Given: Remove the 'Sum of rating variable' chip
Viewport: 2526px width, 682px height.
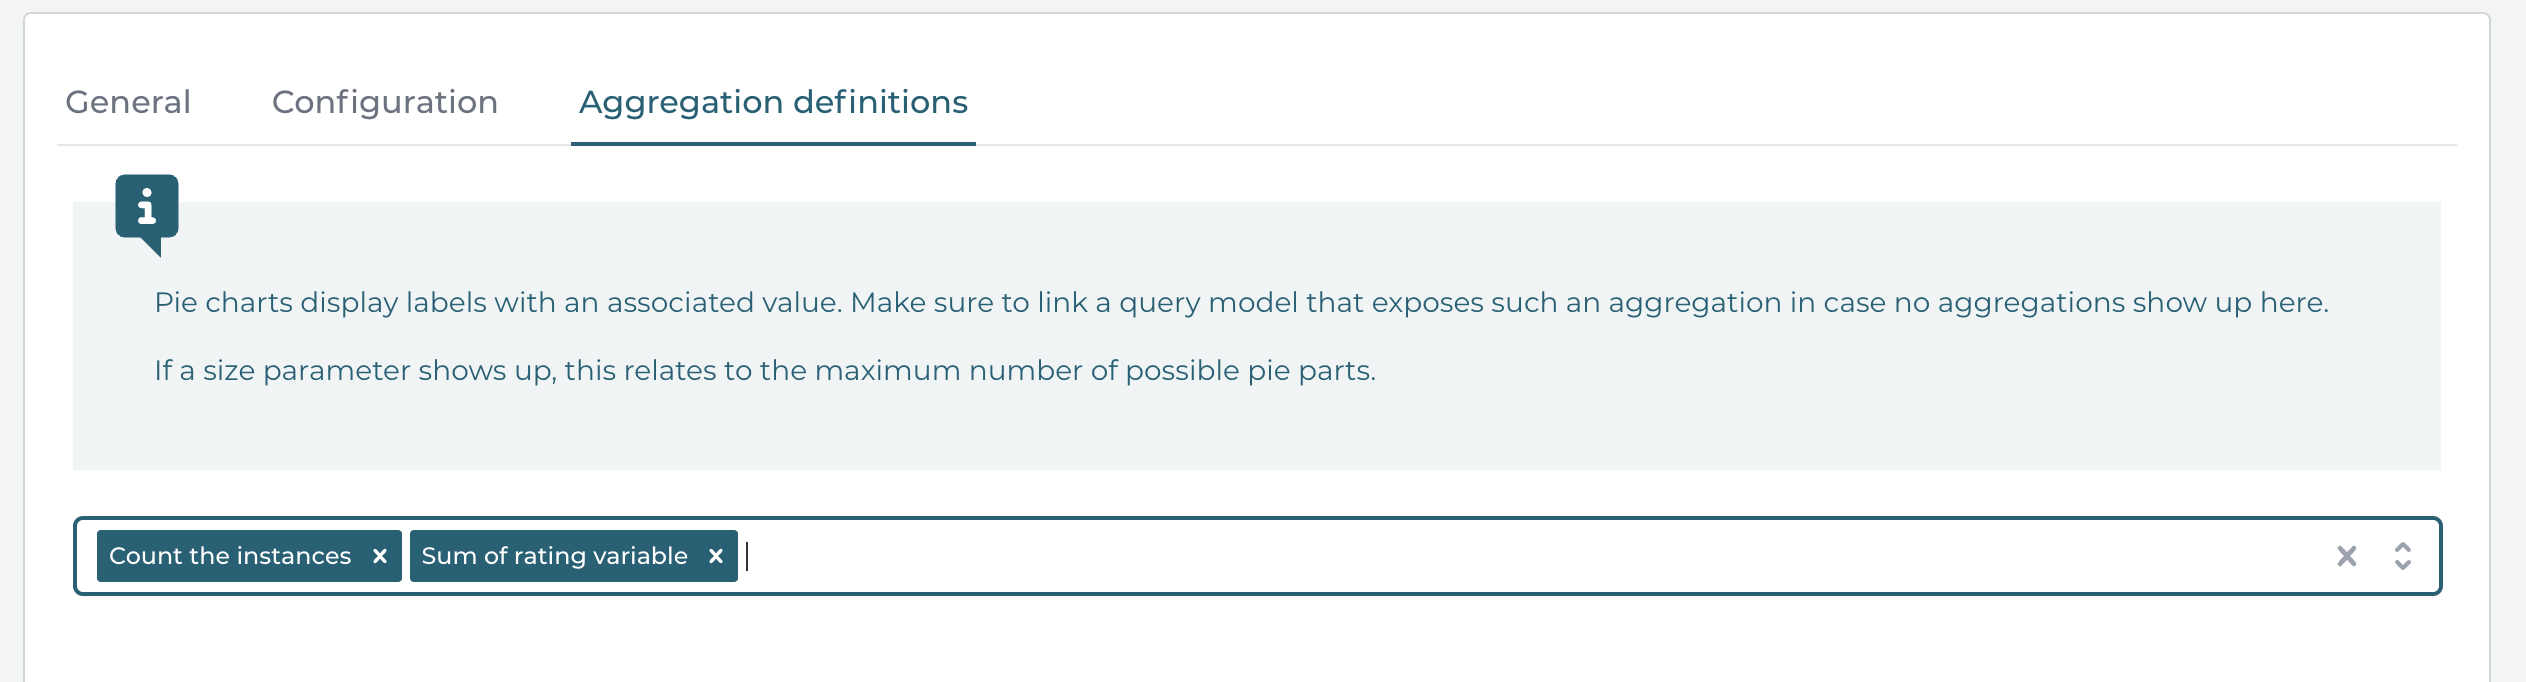Looking at the screenshot, I should tap(716, 556).
